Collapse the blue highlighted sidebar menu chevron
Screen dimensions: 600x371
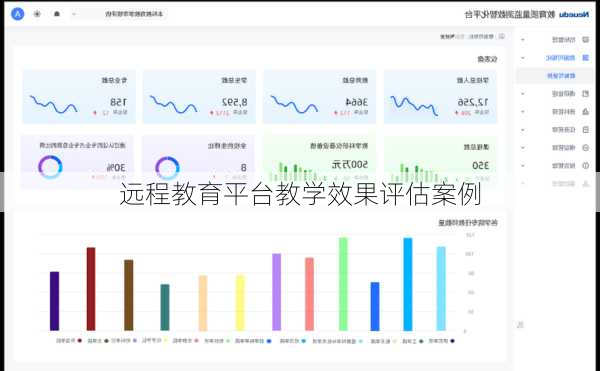(523, 58)
